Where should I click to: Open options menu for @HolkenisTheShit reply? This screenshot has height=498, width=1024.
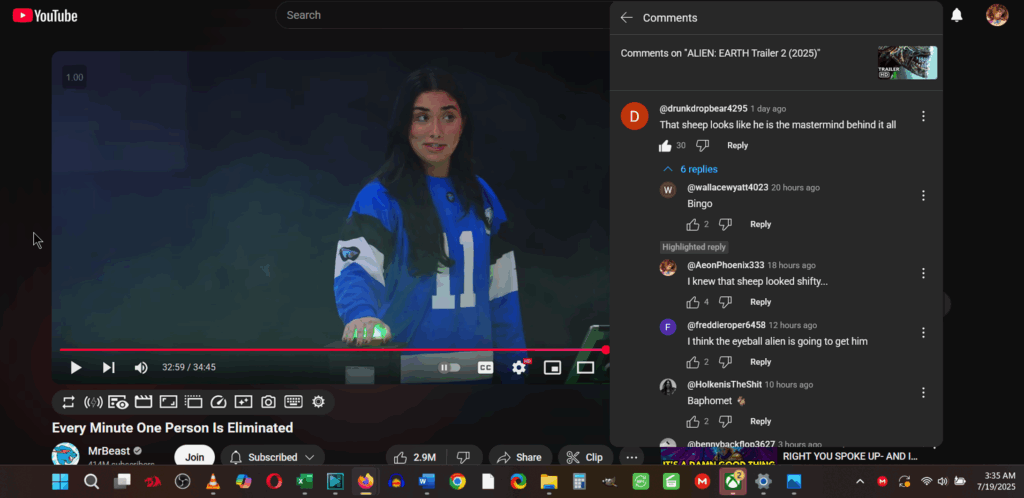pyautogui.click(x=923, y=392)
